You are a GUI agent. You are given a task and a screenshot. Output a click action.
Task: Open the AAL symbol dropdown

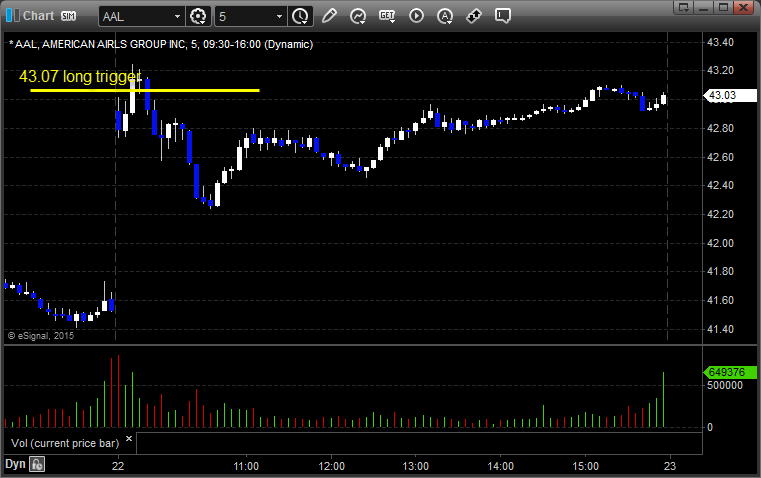coord(177,16)
